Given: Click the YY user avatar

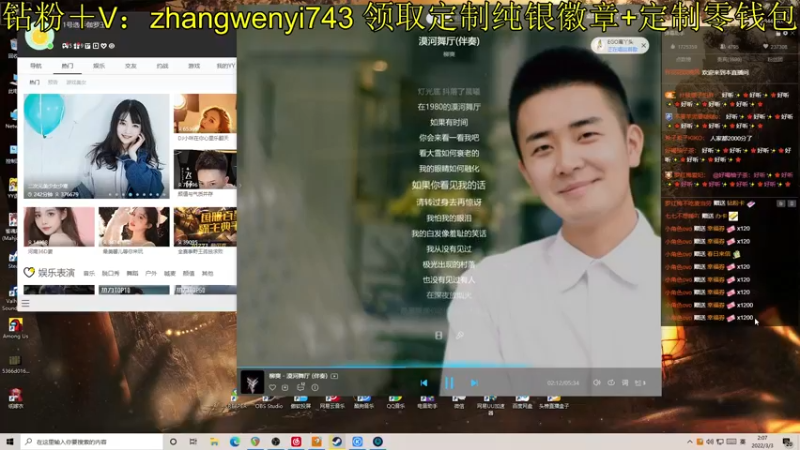Looking at the screenshot, I should [40, 37].
